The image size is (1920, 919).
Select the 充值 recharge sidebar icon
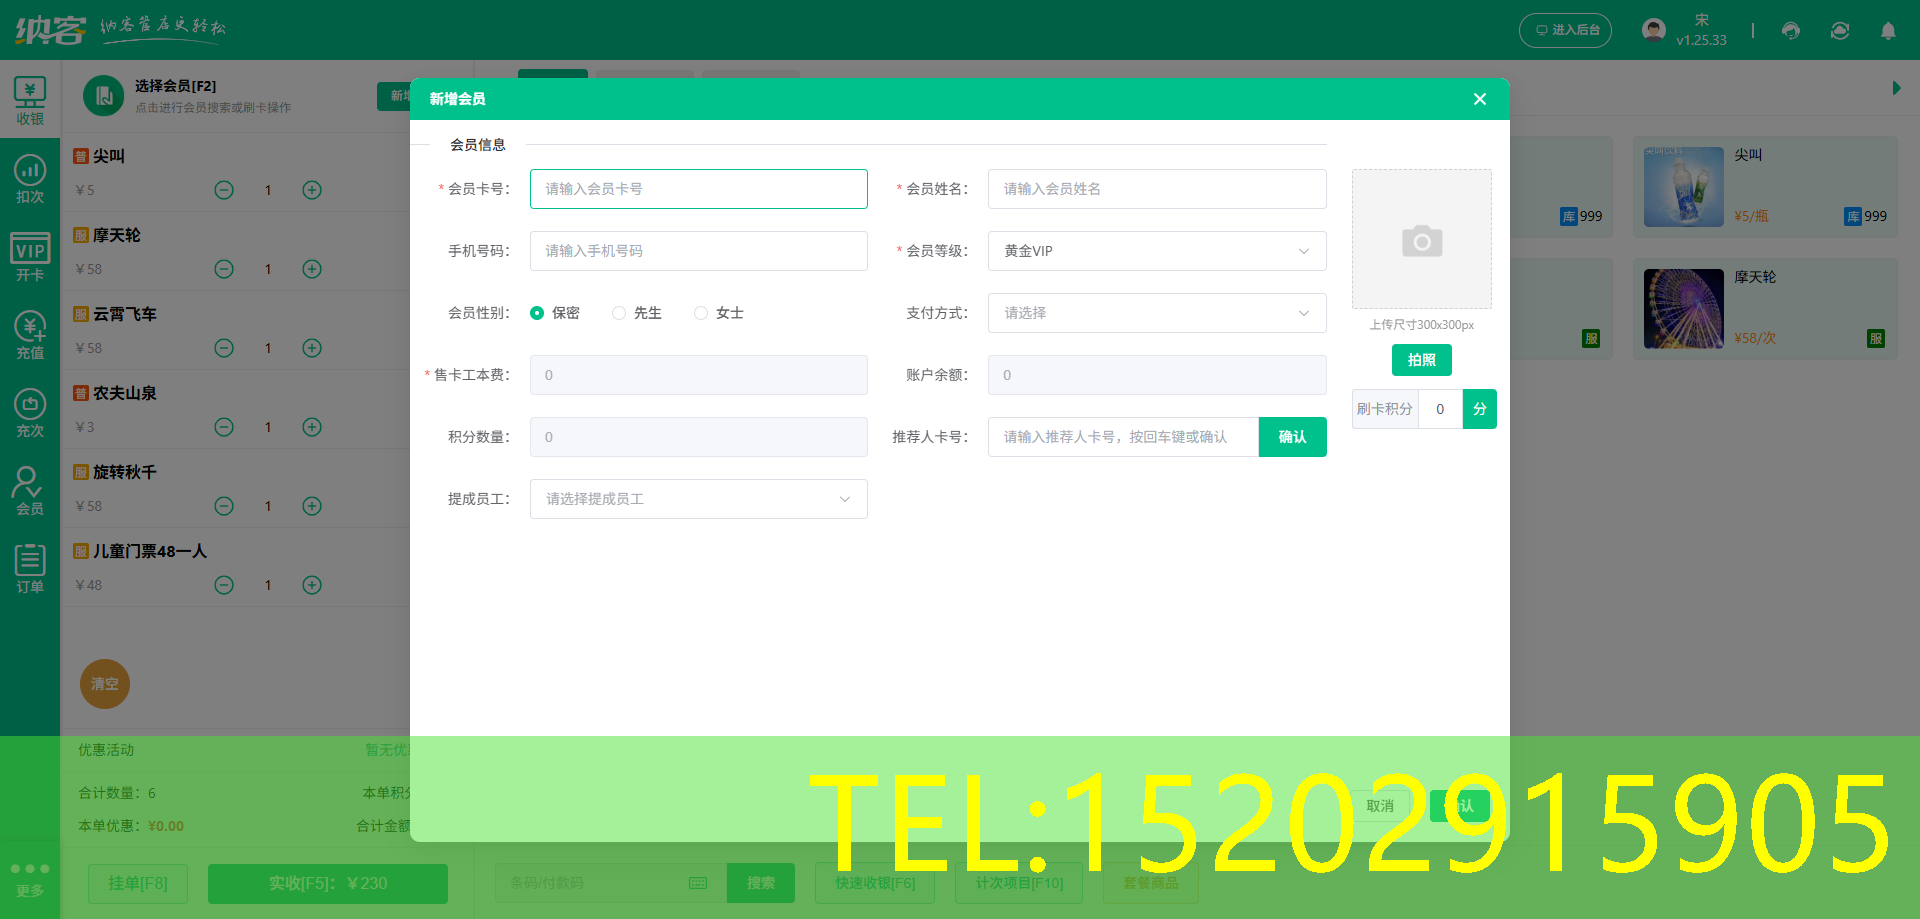30,334
